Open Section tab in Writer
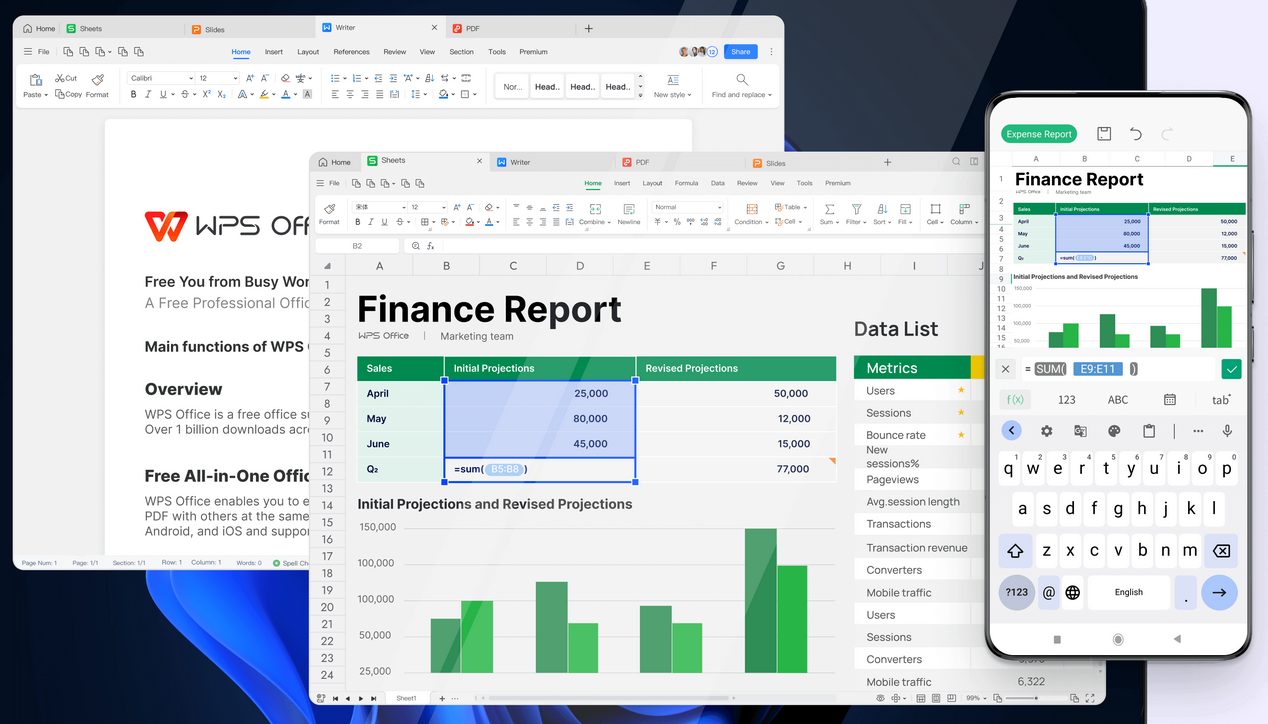Image resolution: width=1268 pixels, height=724 pixels. 461,52
